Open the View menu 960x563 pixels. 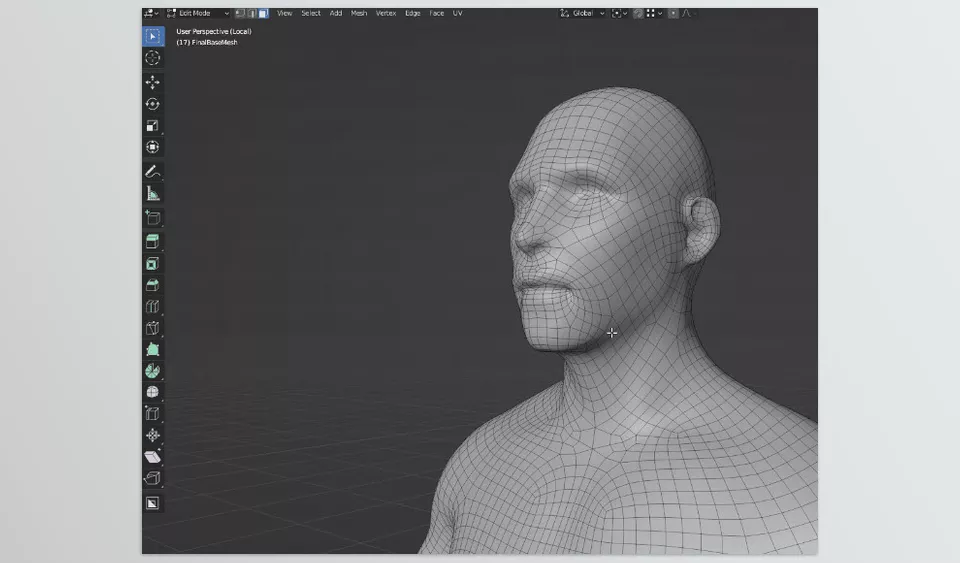[x=284, y=13]
